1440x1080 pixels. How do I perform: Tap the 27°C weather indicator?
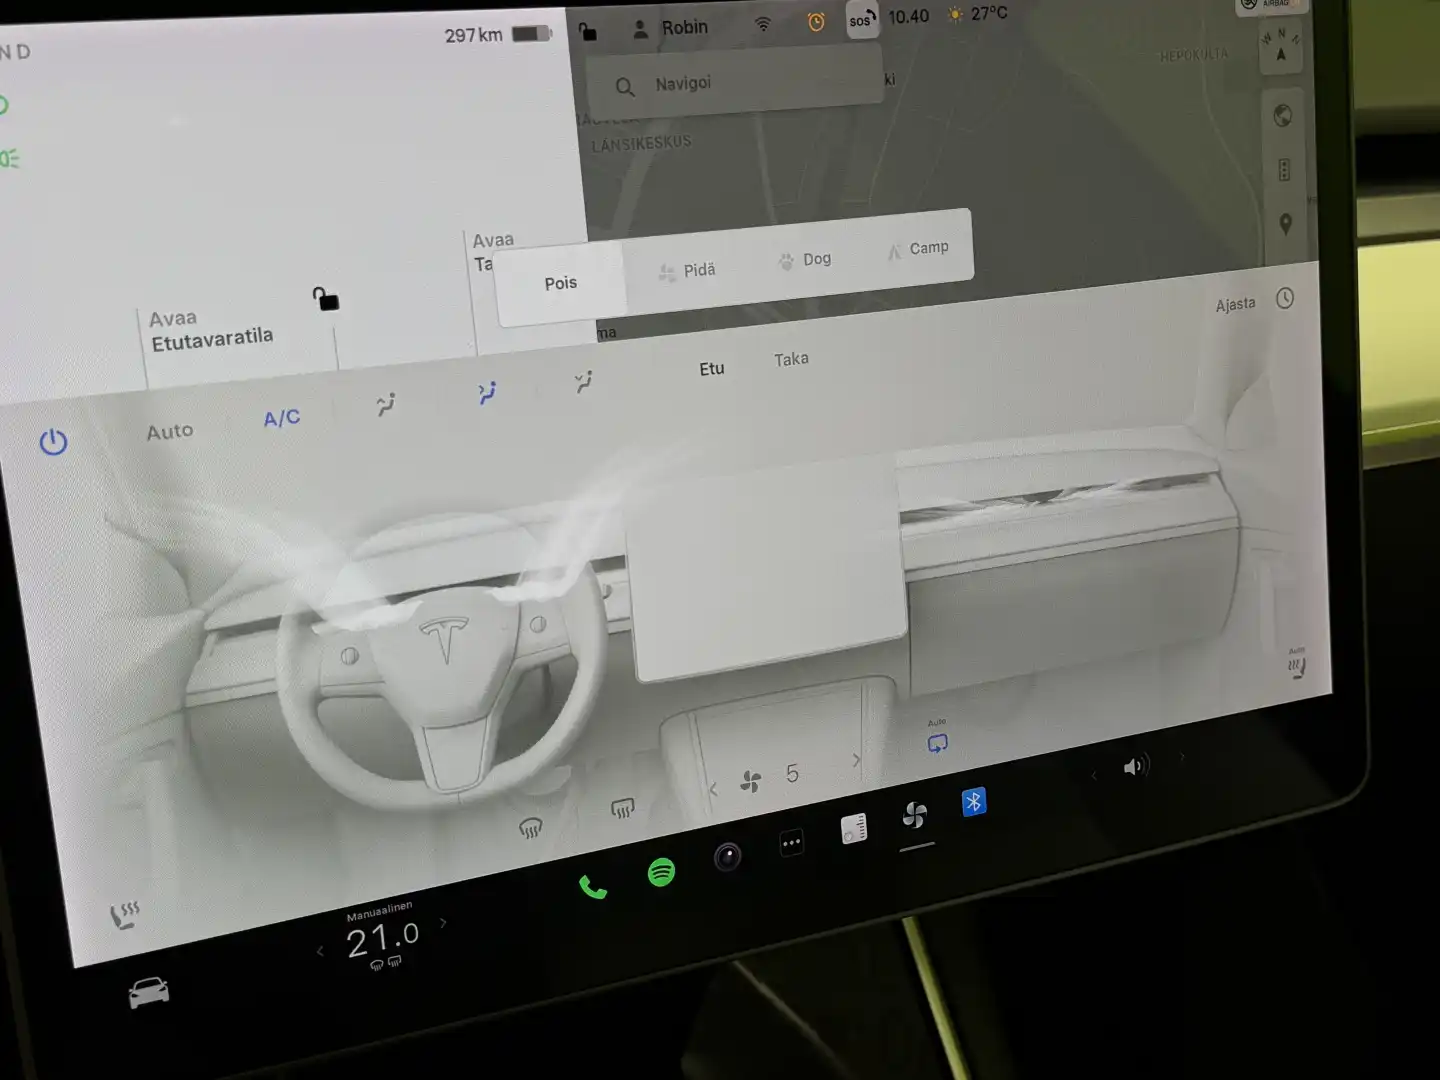(x=978, y=14)
